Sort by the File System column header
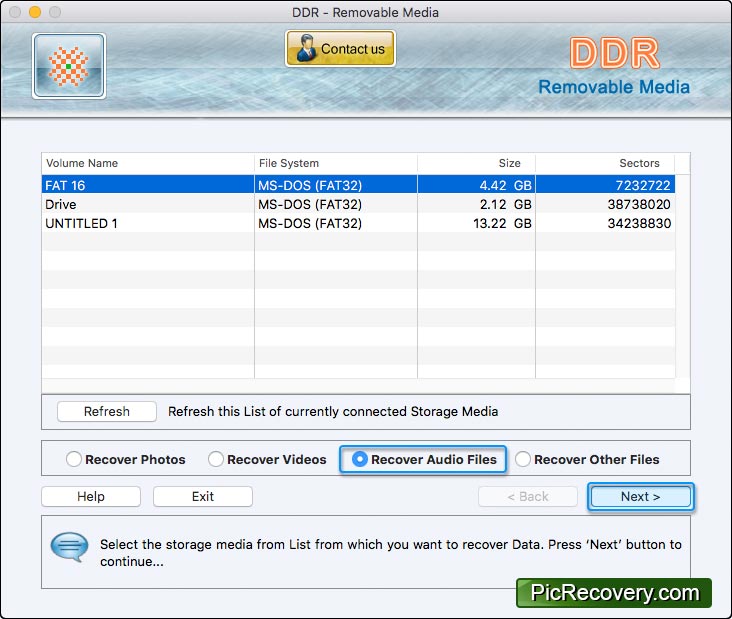 pos(336,163)
